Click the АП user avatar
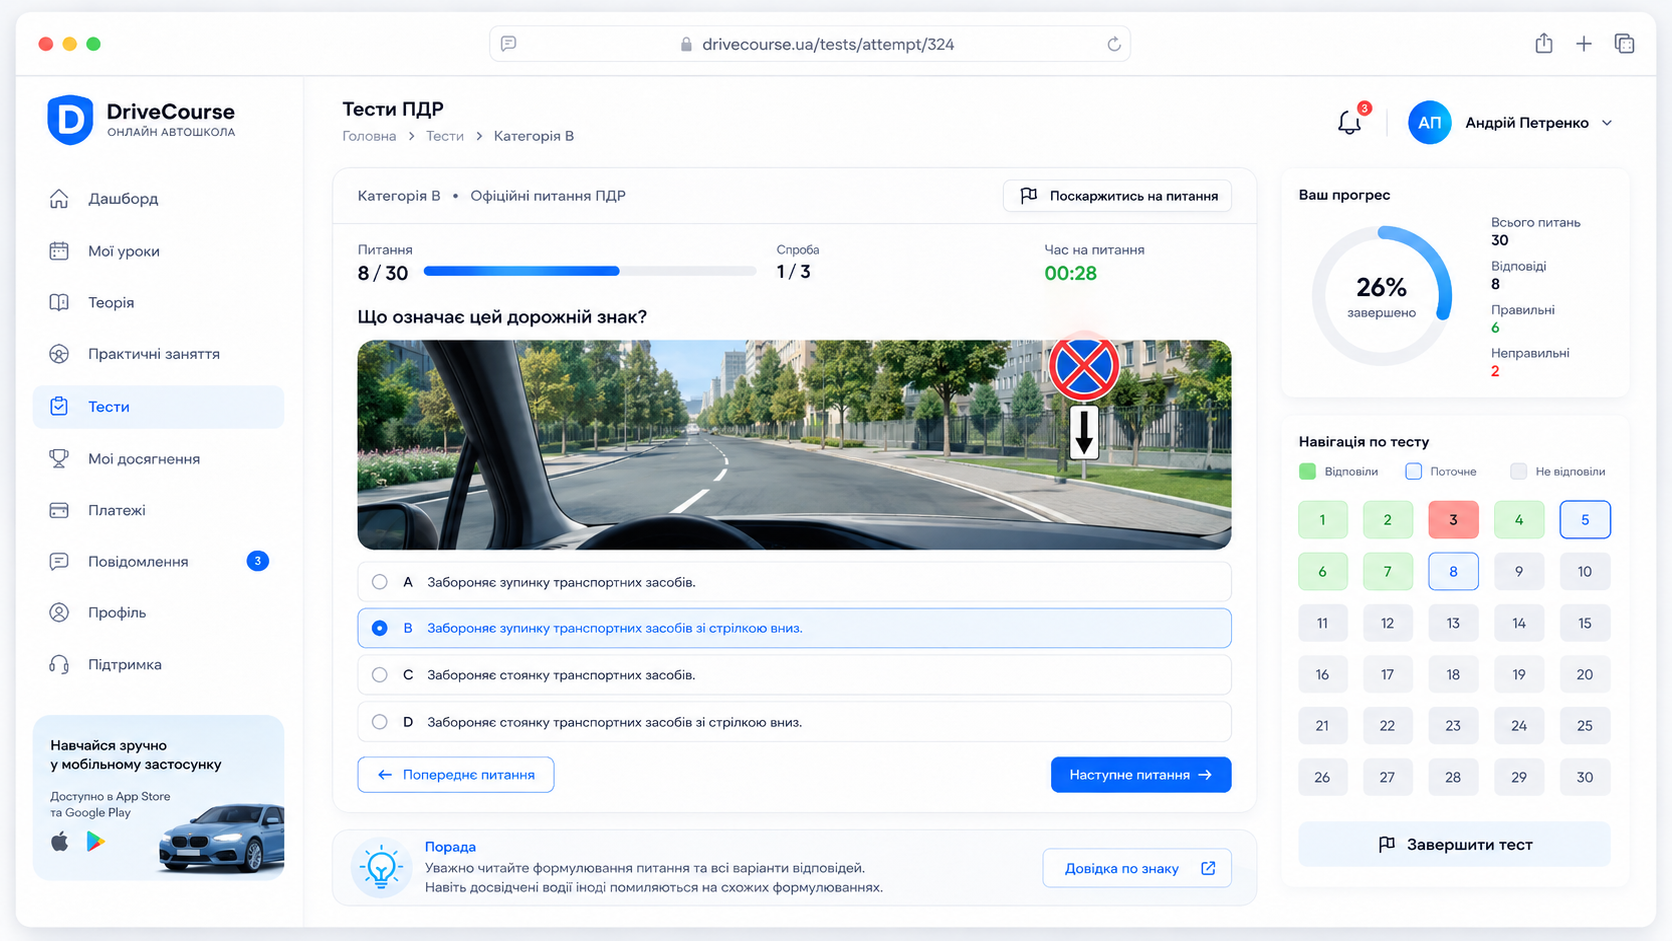The height and width of the screenshot is (941, 1672). [1429, 122]
